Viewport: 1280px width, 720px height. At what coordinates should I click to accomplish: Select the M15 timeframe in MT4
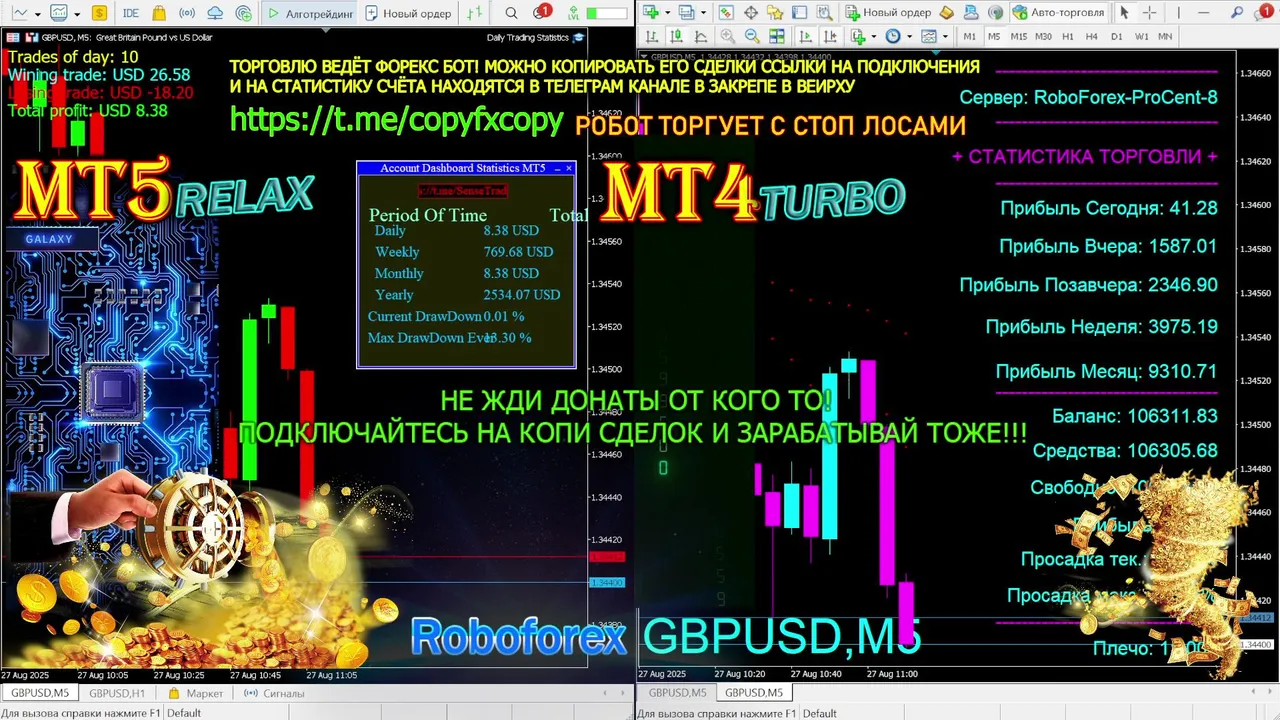click(1018, 36)
